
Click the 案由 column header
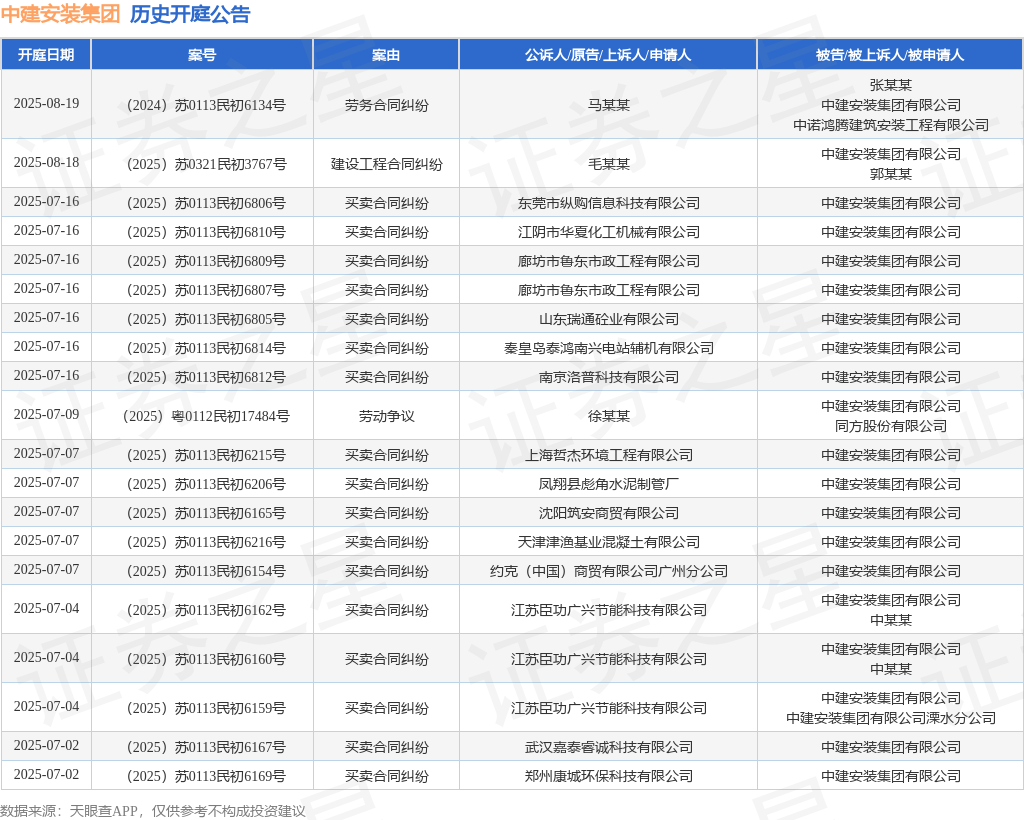pos(386,54)
